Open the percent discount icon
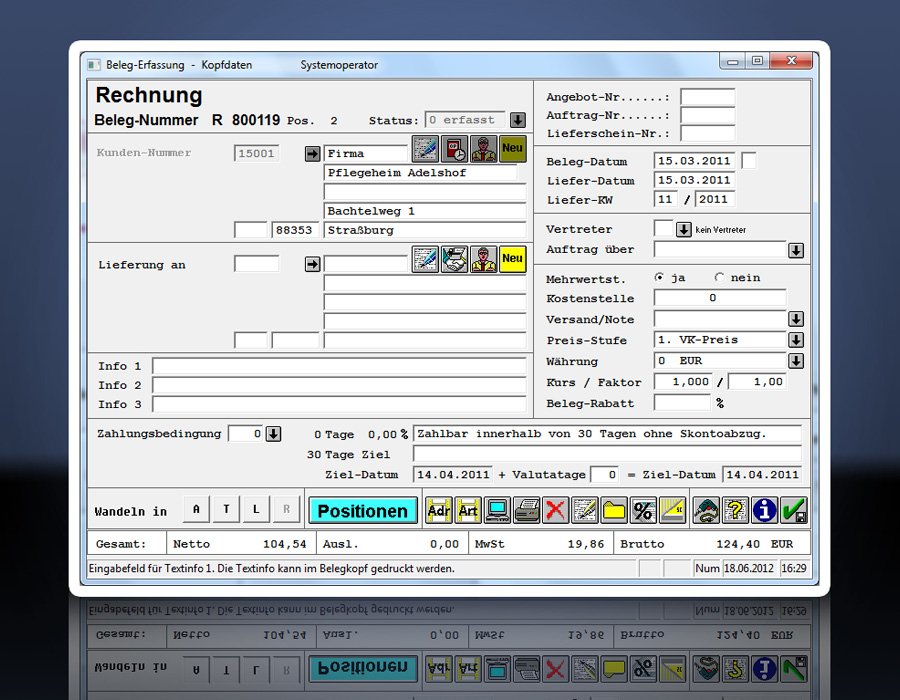This screenshot has width=900, height=700. click(643, 510)
